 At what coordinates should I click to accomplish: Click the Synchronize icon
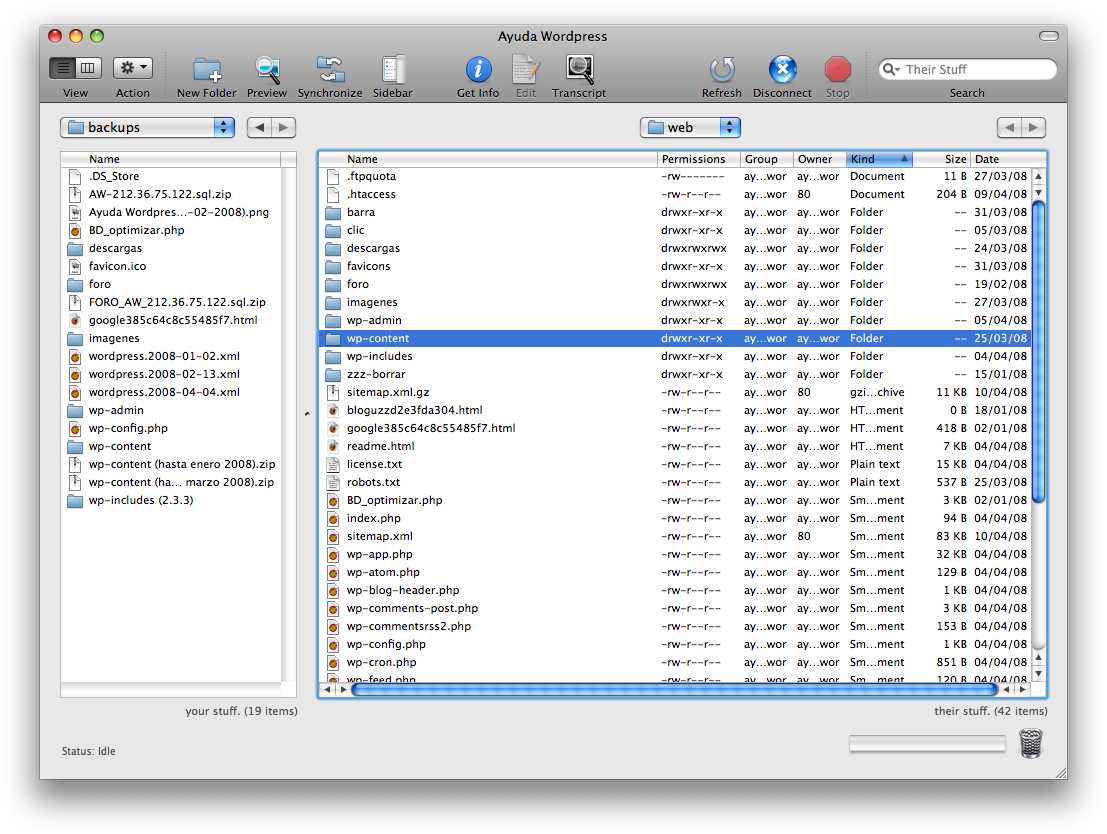(x=330, y=69)
